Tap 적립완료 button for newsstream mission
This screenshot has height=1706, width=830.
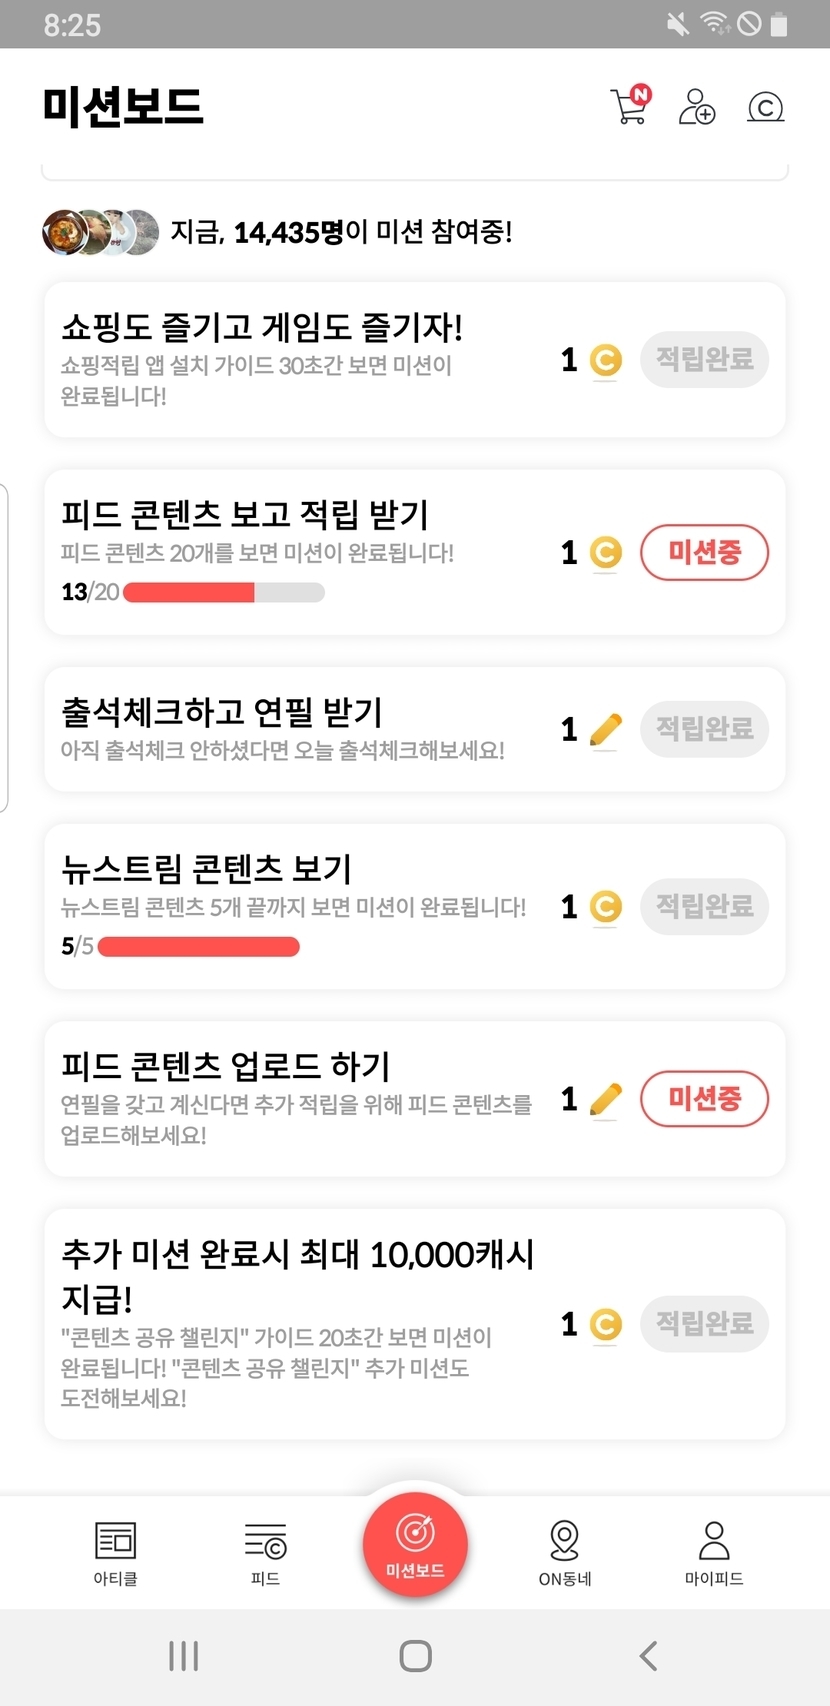coord(704,907)
